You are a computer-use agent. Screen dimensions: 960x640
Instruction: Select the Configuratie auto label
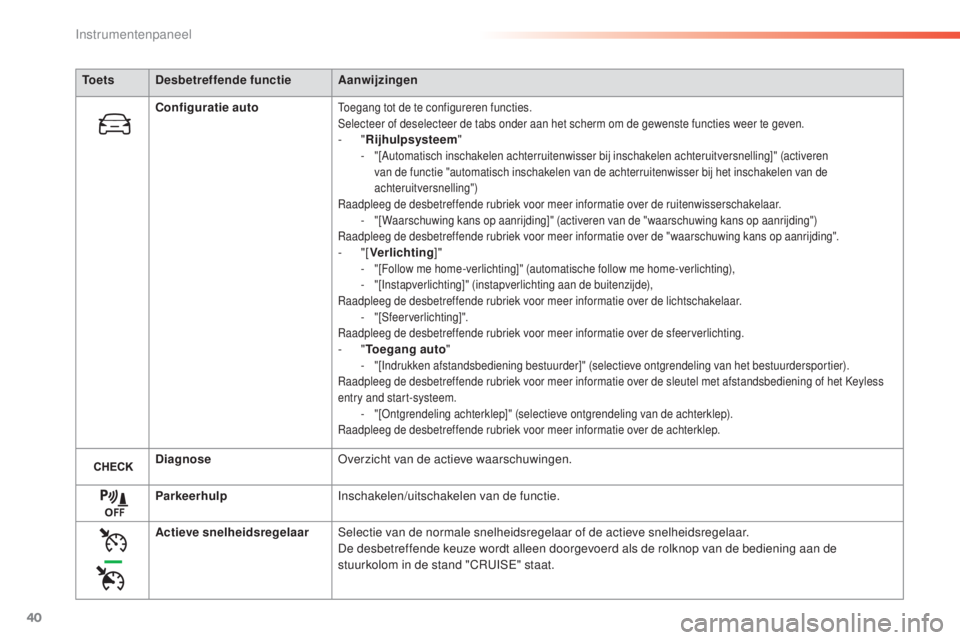coord(206,108)
